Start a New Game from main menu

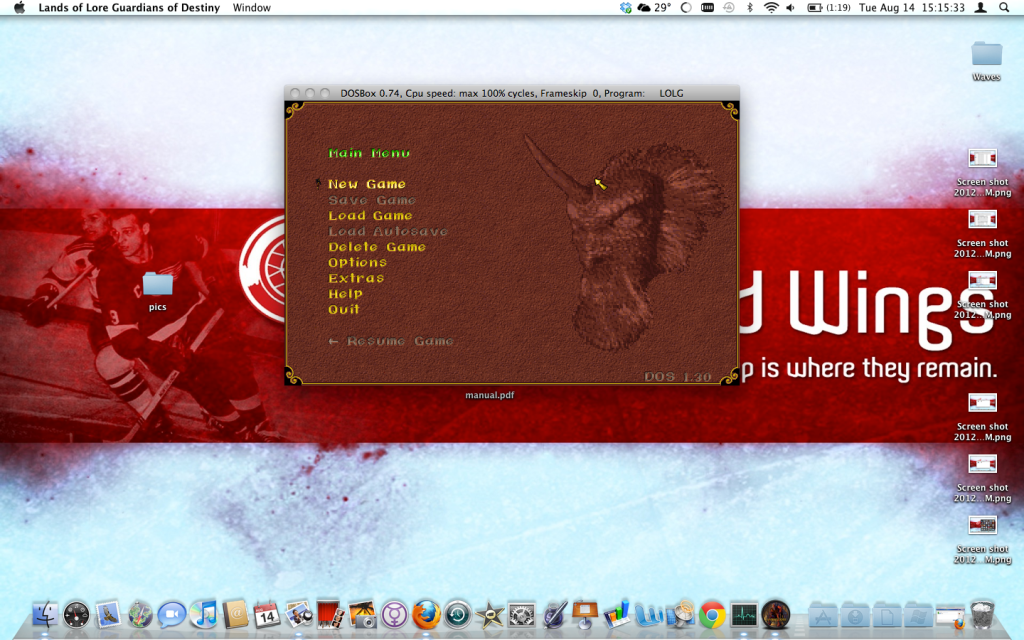point(367,184)
